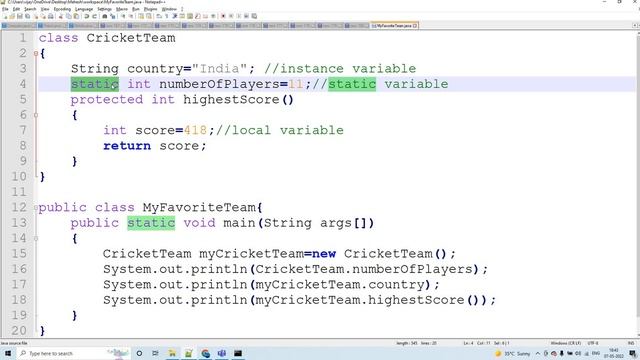Click the Windows Start button
640x360 pixels.
pos(7,353)
